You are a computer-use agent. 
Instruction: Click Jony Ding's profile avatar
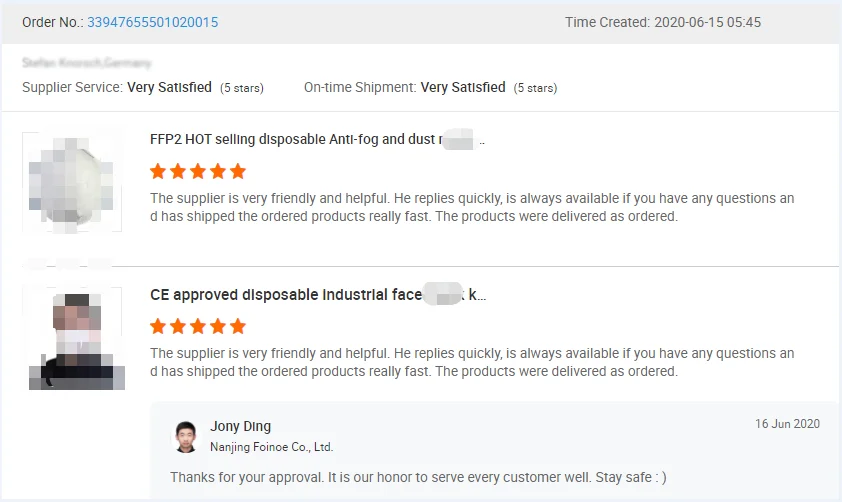[x=185, y=437]
